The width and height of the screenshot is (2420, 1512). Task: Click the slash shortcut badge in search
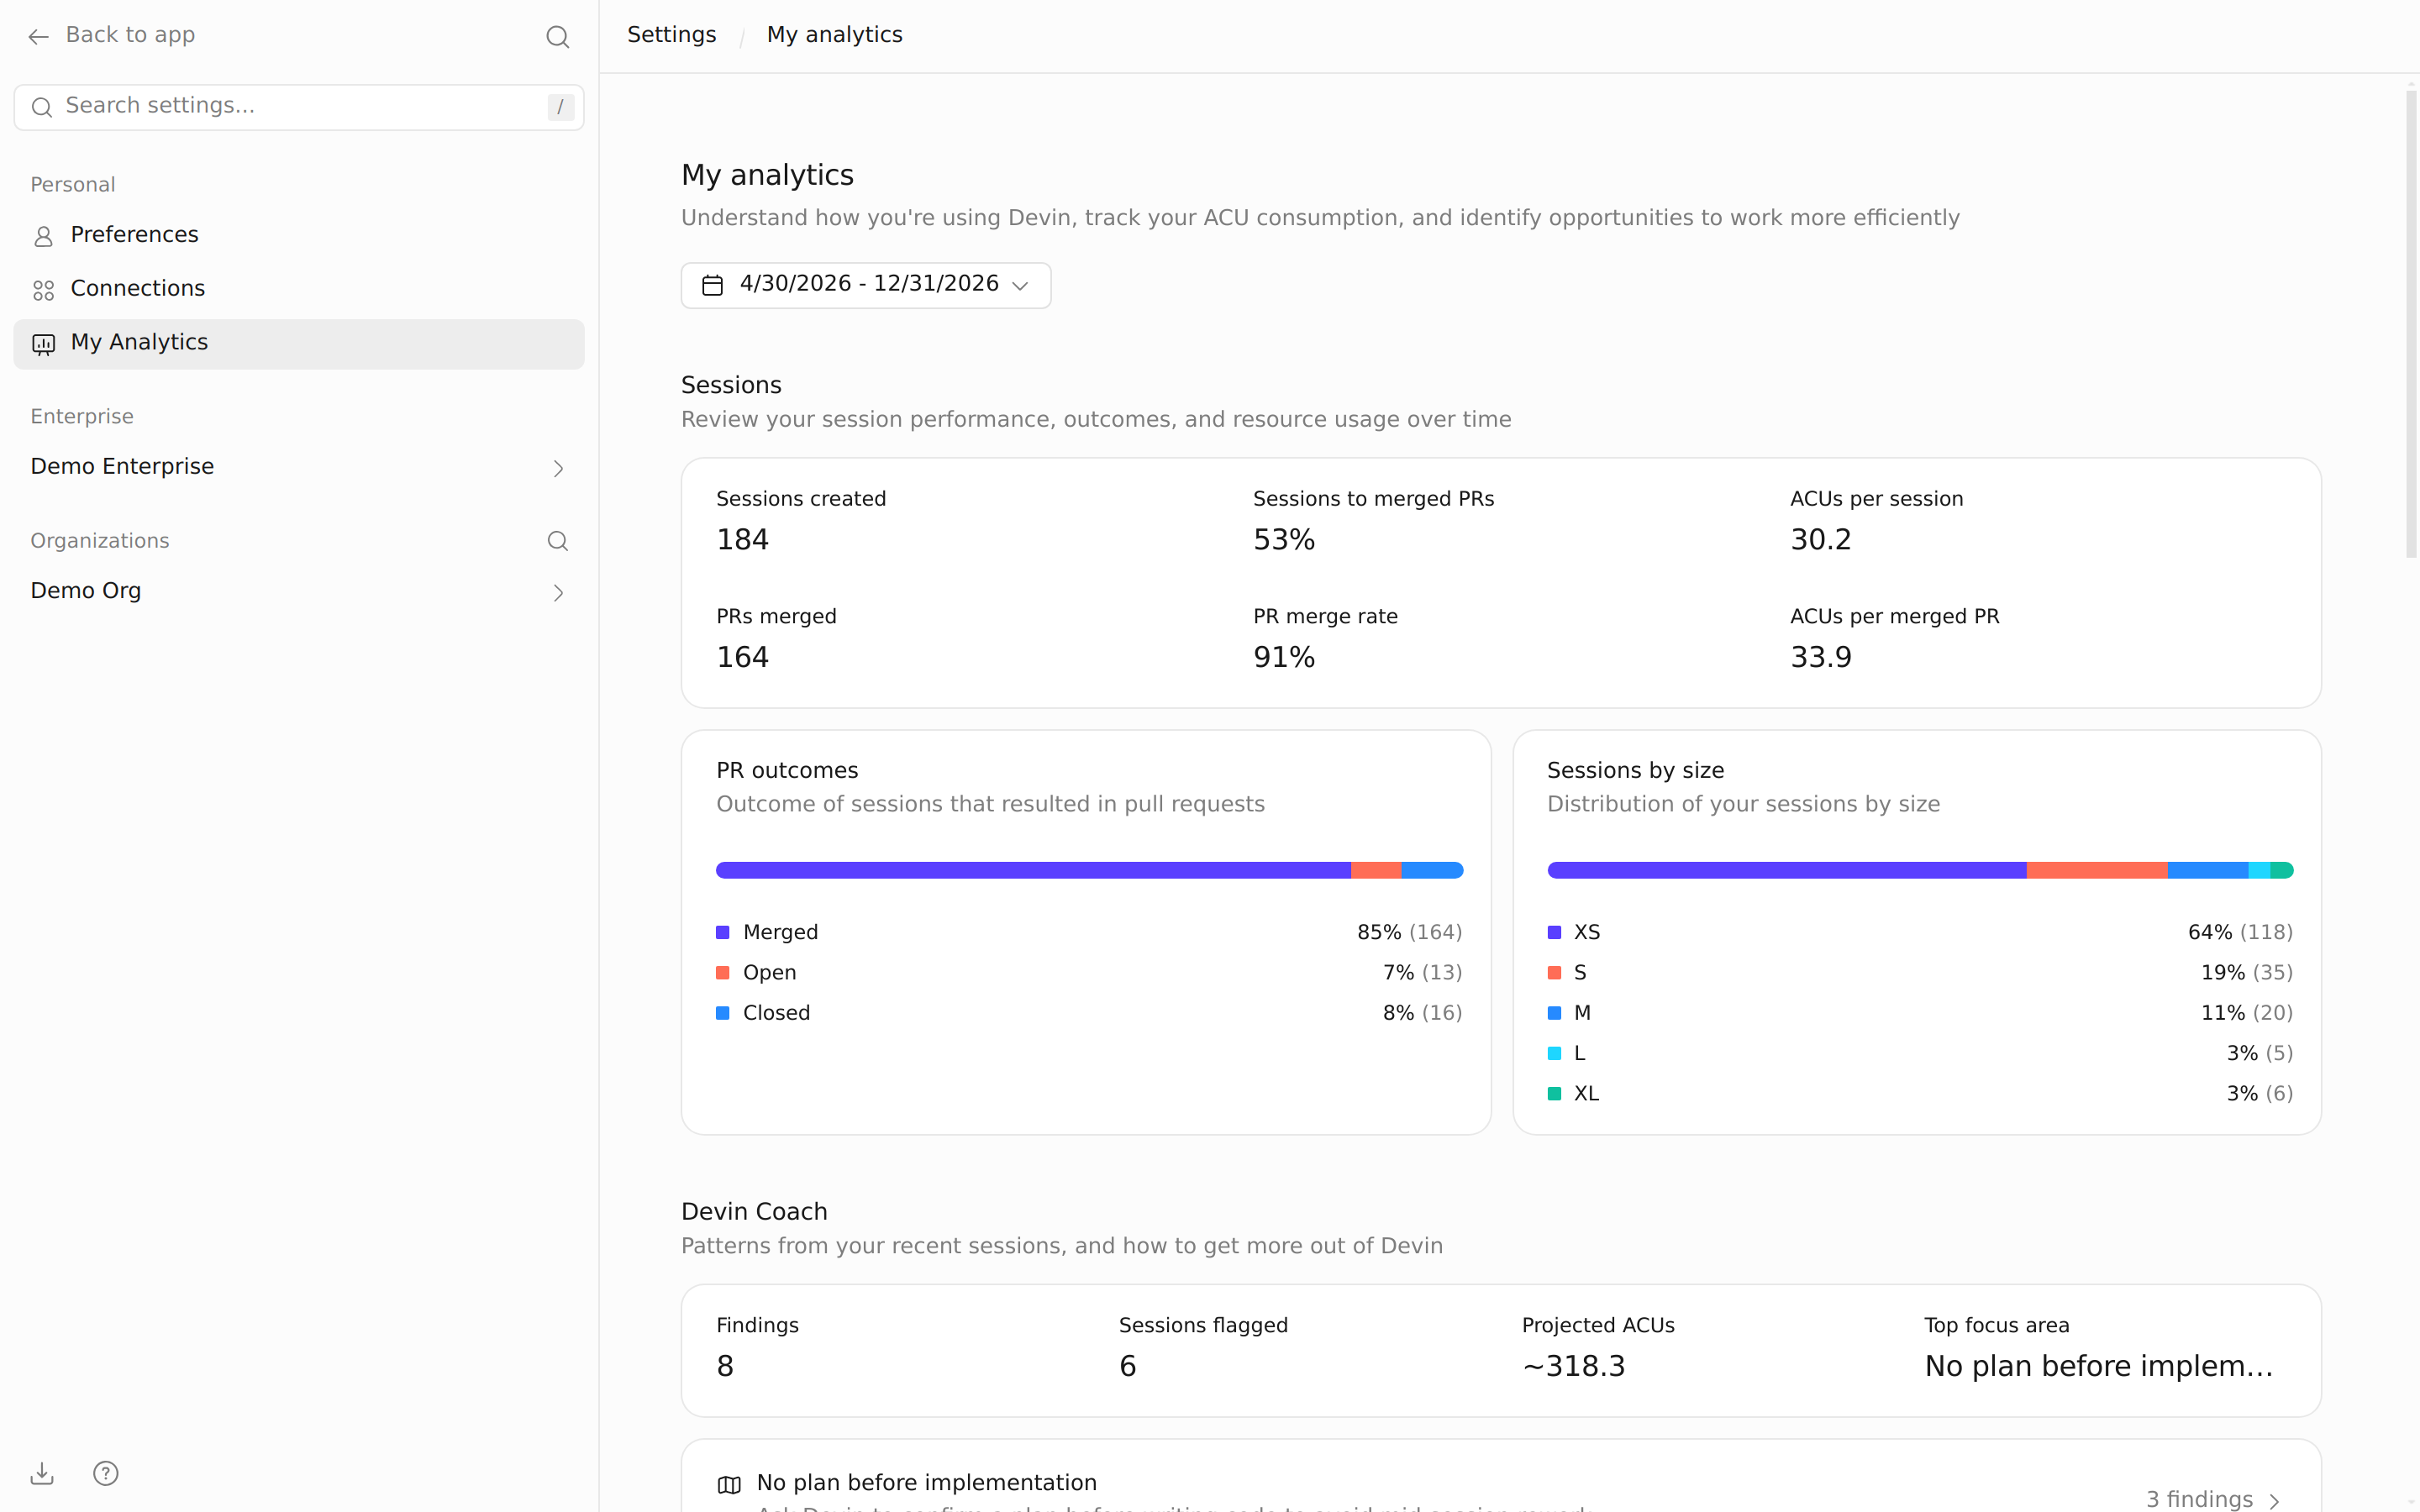(560, 107)
